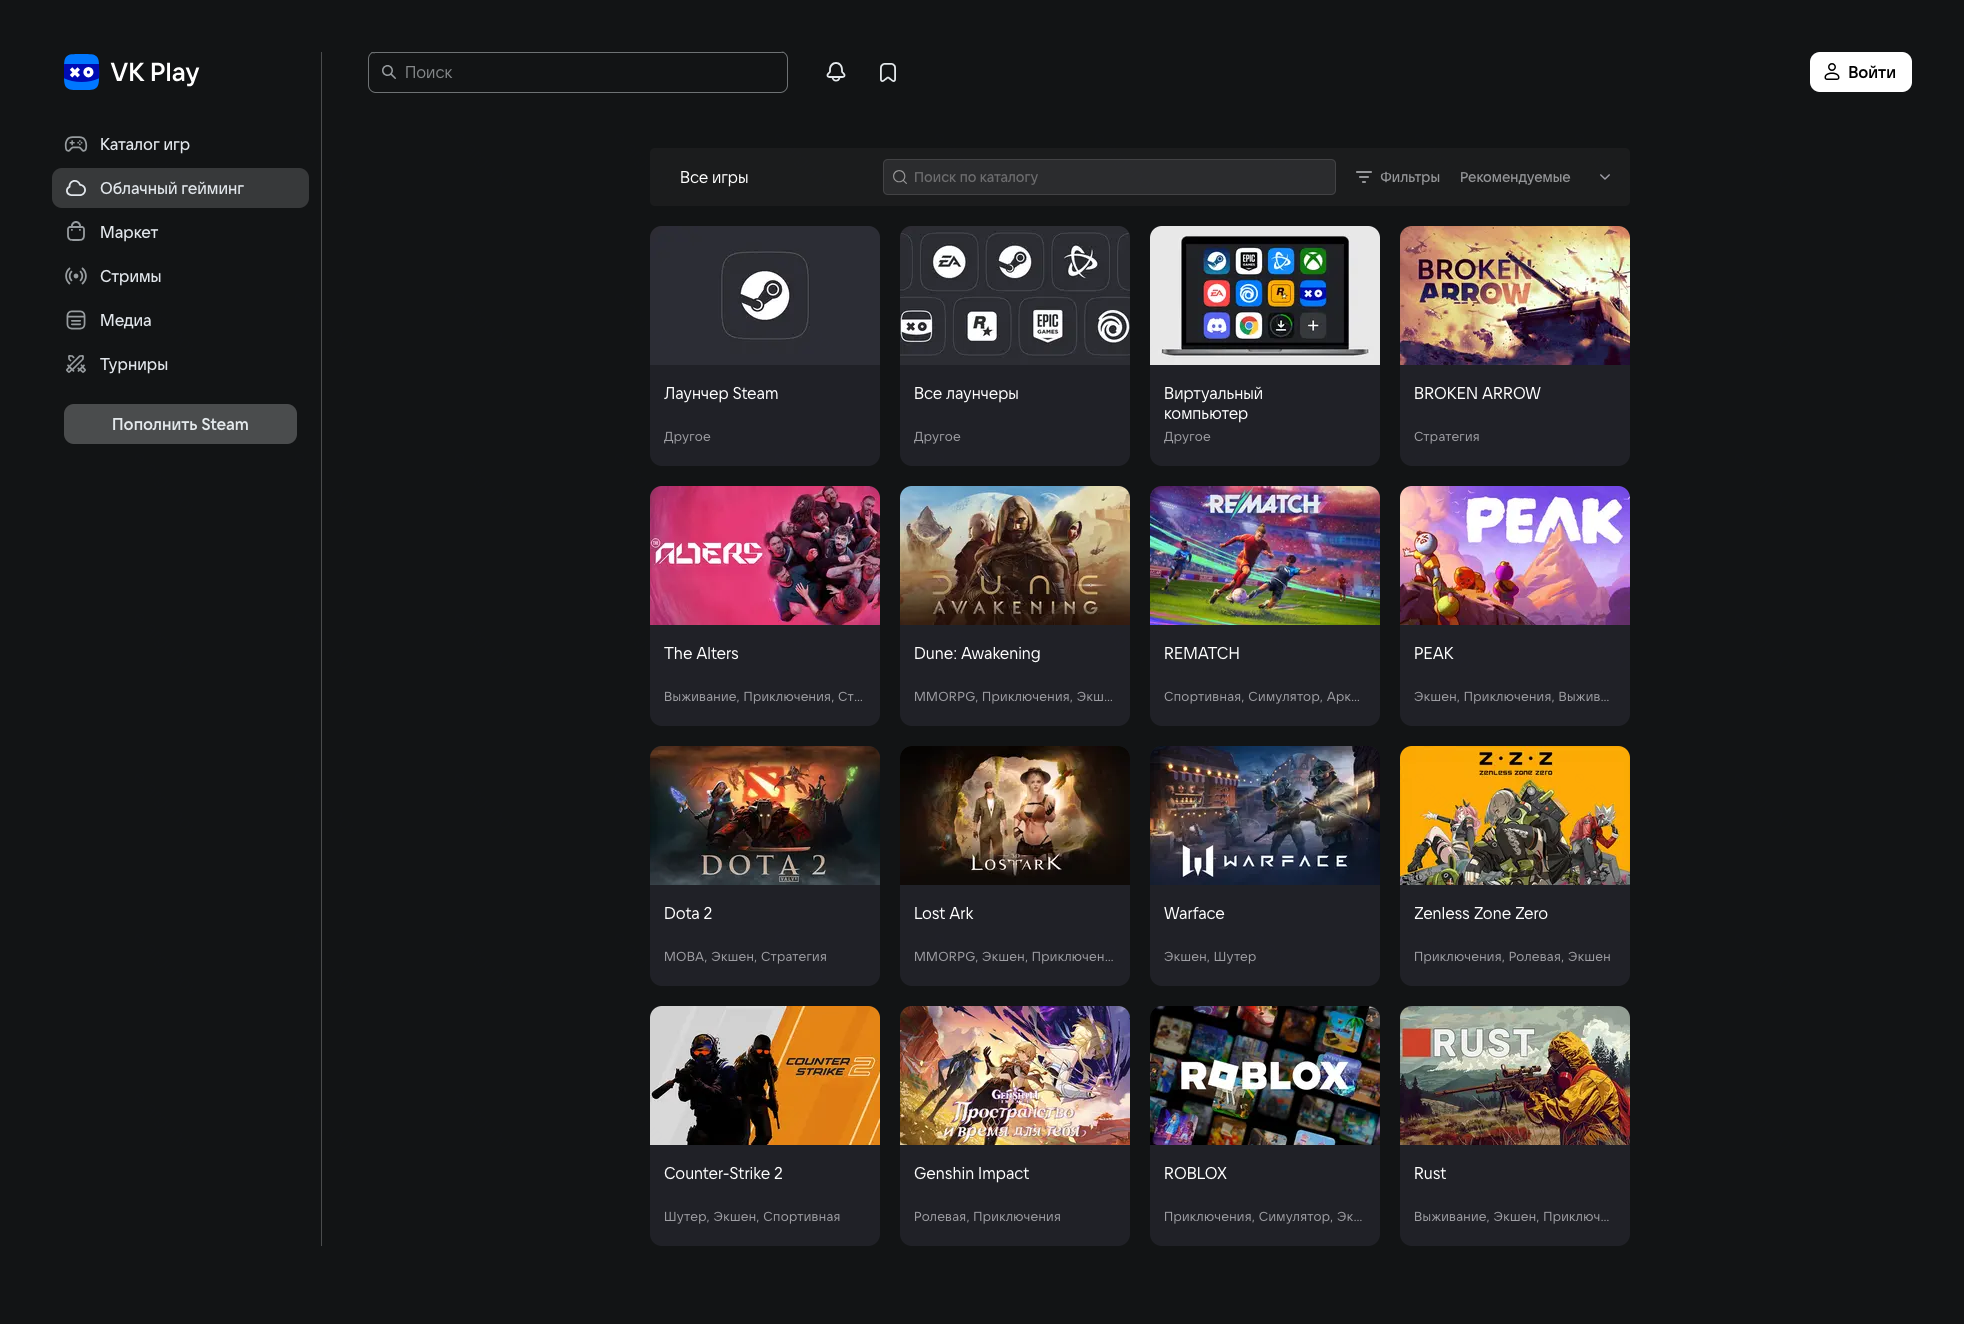Click the Rockstar icon in Все лаунчеры card

click(982, 326)
